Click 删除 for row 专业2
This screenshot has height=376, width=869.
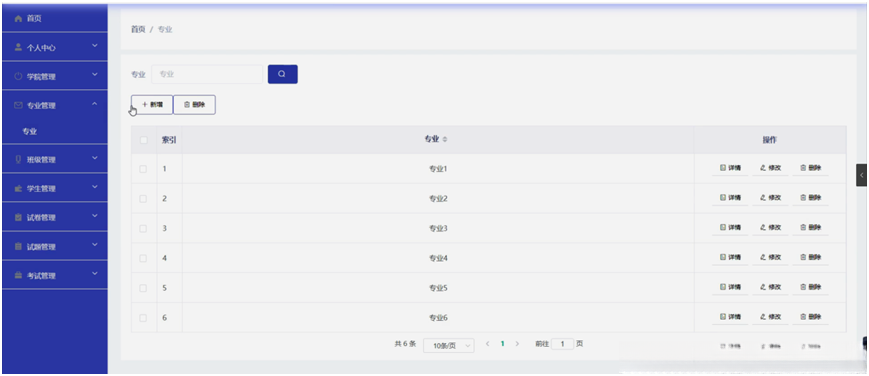(810, 197)
